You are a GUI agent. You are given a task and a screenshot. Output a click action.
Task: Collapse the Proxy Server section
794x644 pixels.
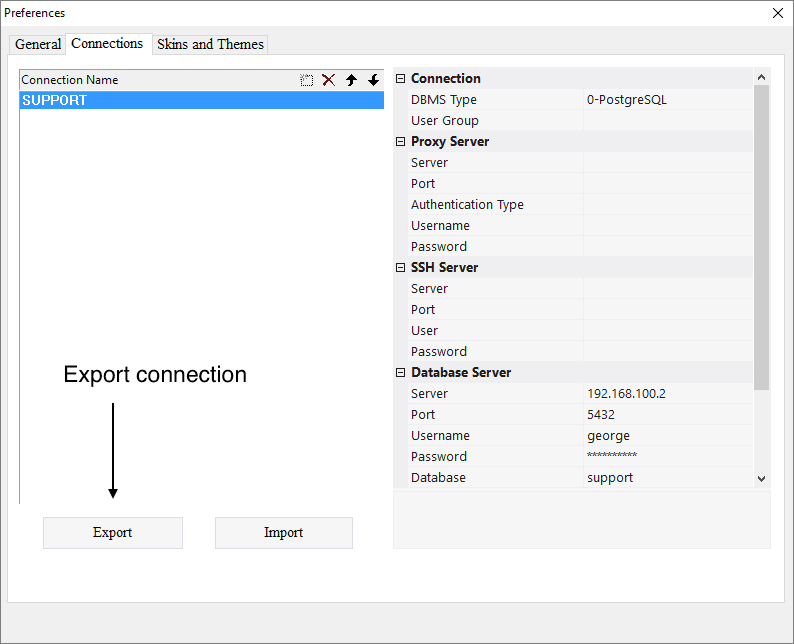401,142
